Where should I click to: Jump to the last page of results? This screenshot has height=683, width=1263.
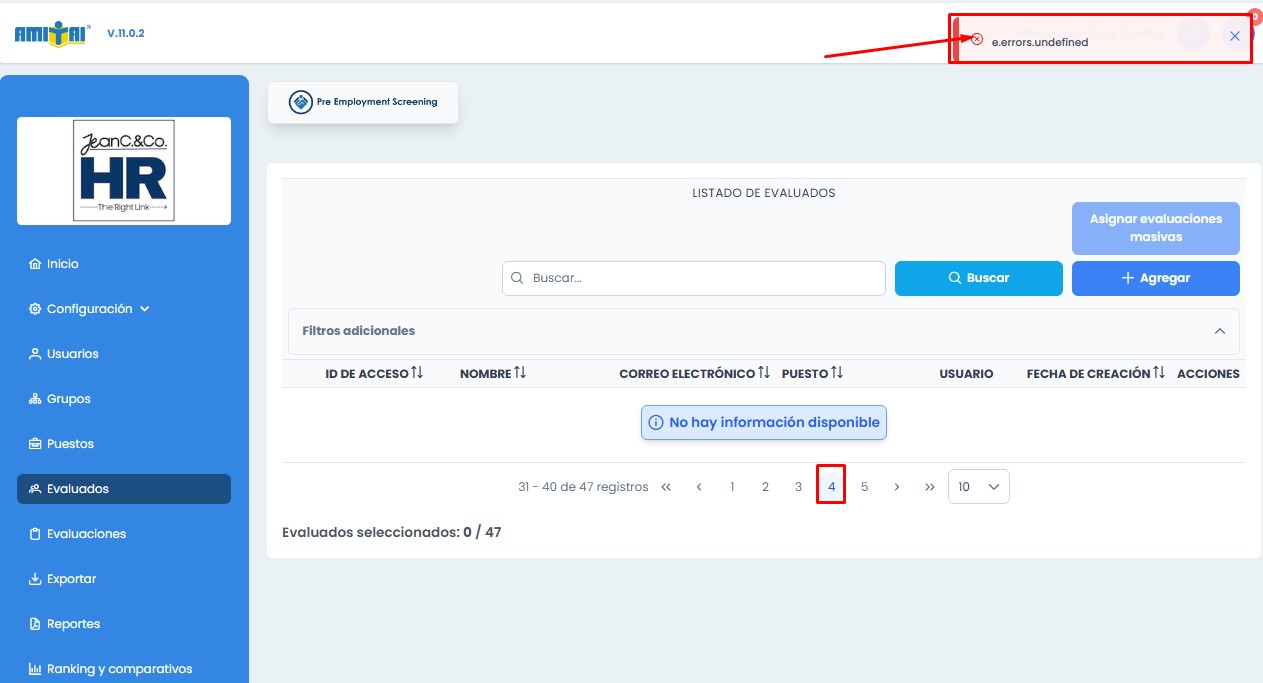pos(930,487)
